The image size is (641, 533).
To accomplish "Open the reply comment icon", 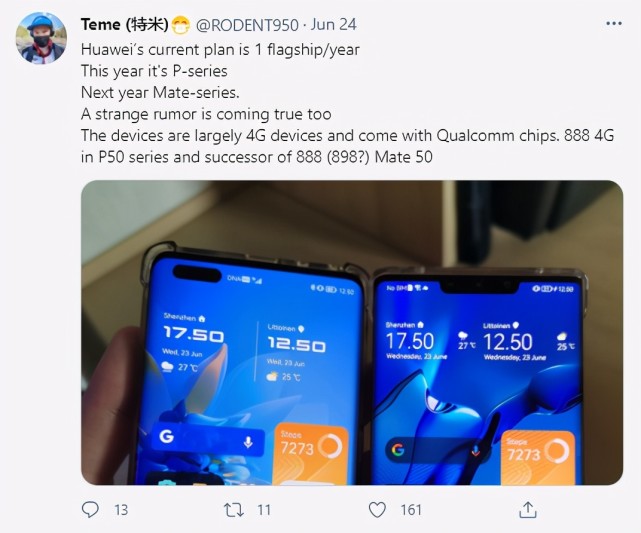I will (90, 510).
